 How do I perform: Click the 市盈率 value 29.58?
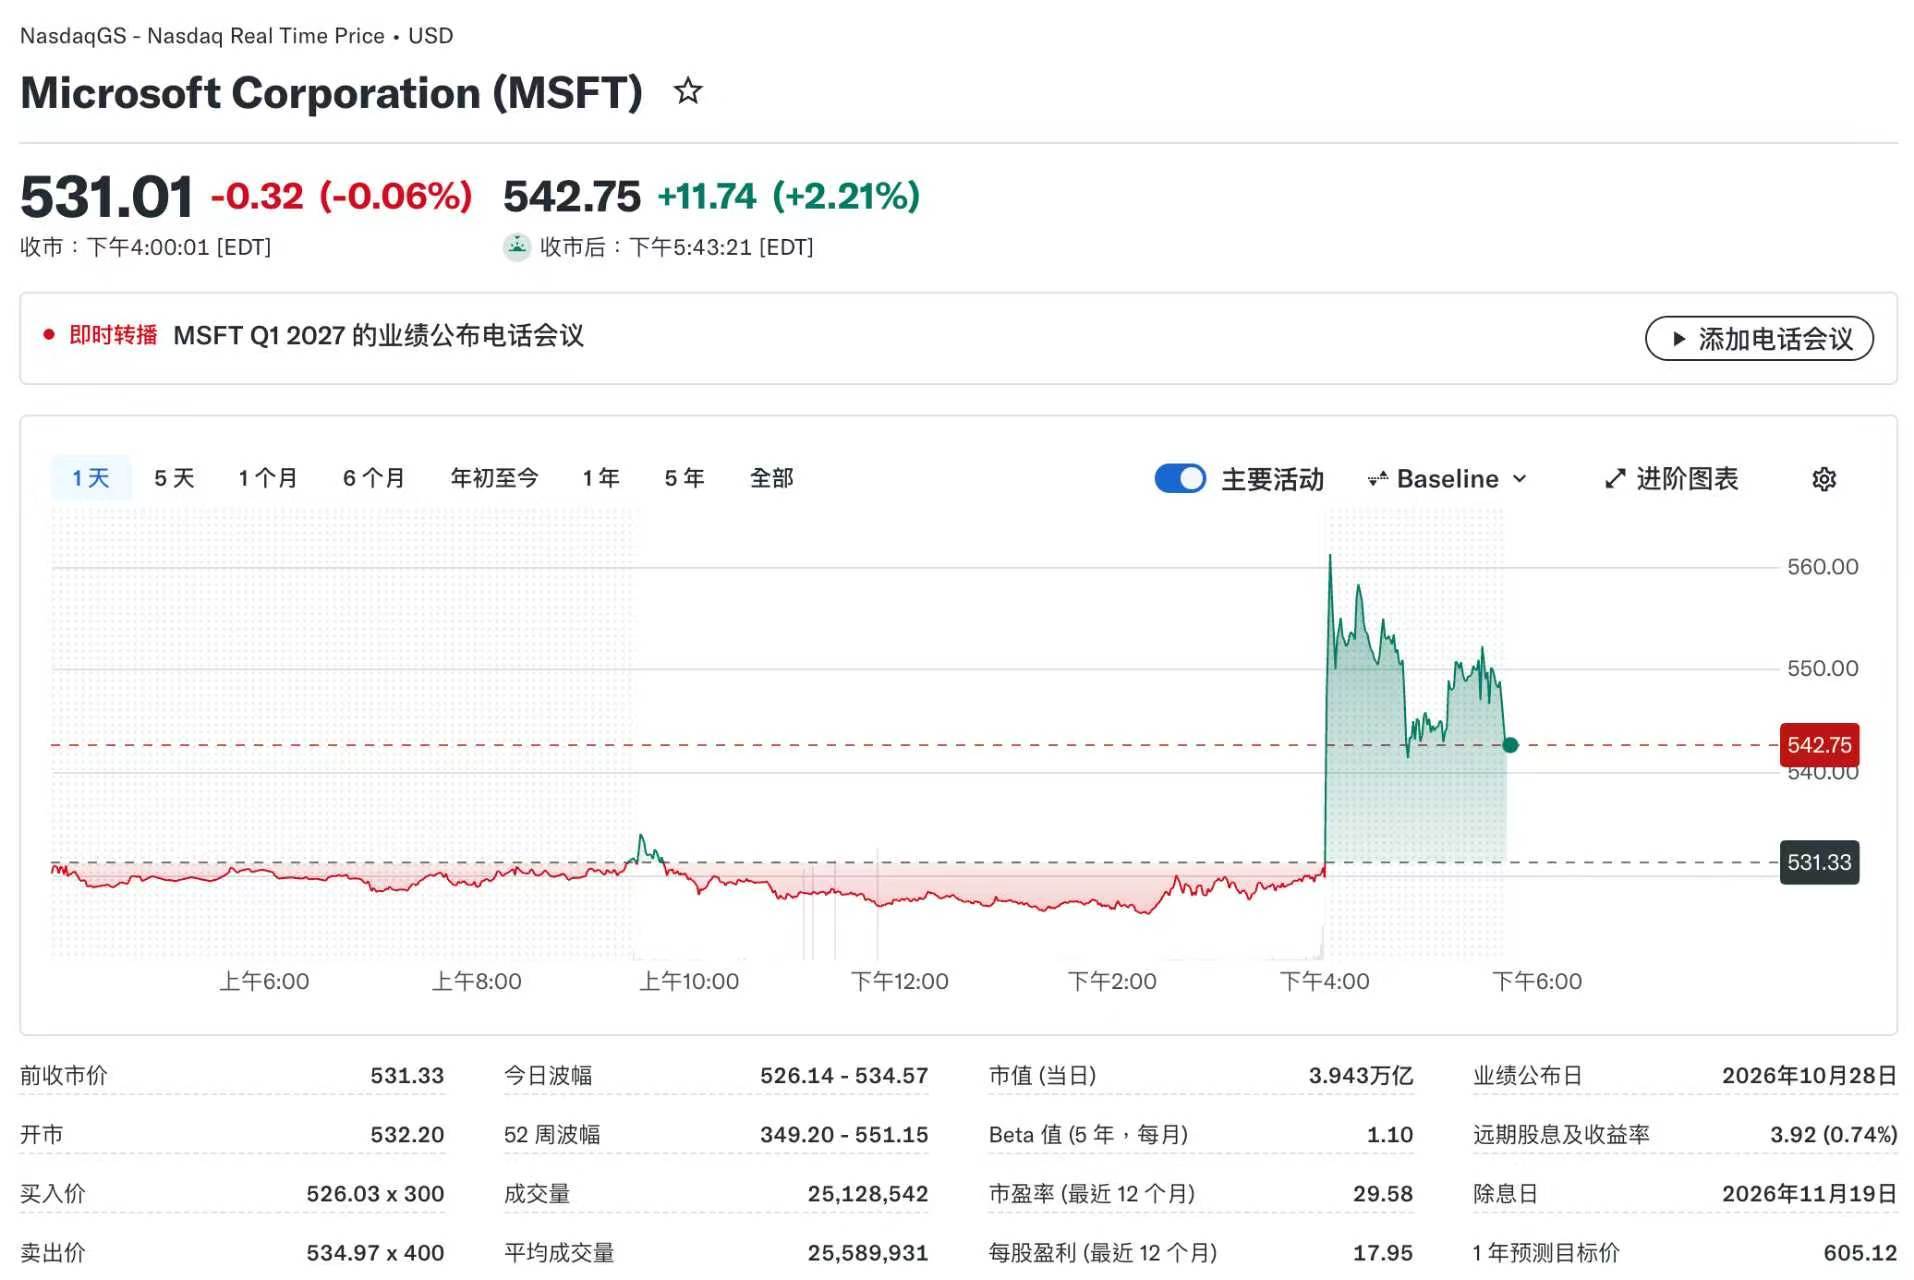click(1383, 1193)
